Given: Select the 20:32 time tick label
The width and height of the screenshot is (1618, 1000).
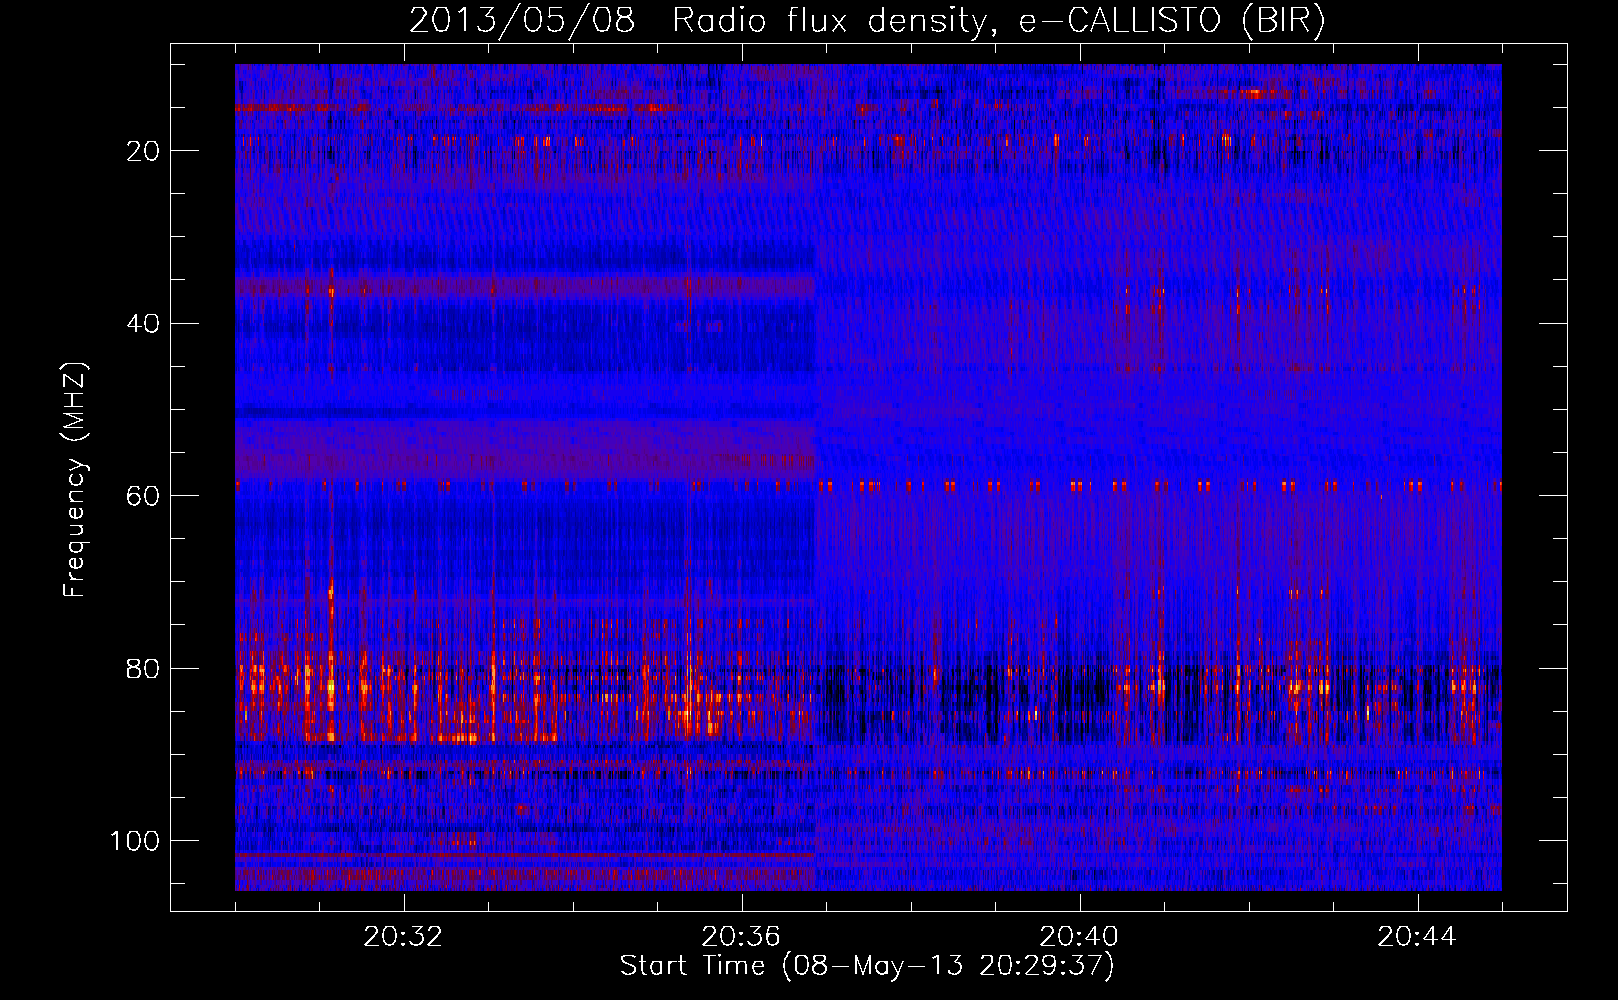Looking at the screenshot, I should tap(404, 937).
